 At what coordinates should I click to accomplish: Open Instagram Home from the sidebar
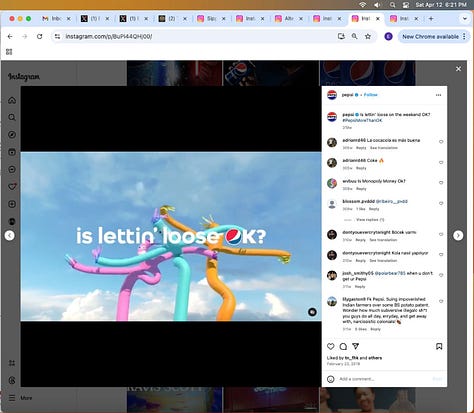(x=12, y=100)
